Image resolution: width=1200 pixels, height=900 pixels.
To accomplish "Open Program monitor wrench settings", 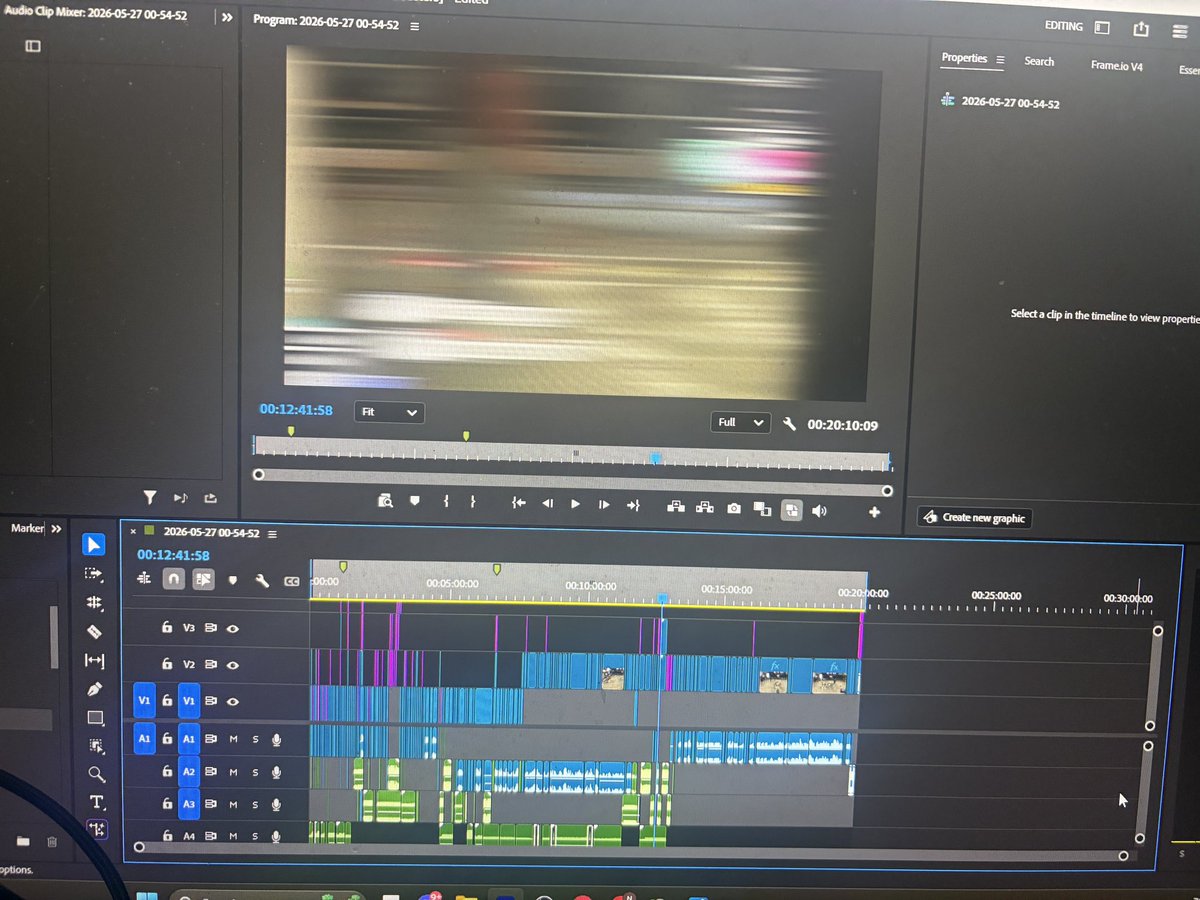I will point(788,424).
